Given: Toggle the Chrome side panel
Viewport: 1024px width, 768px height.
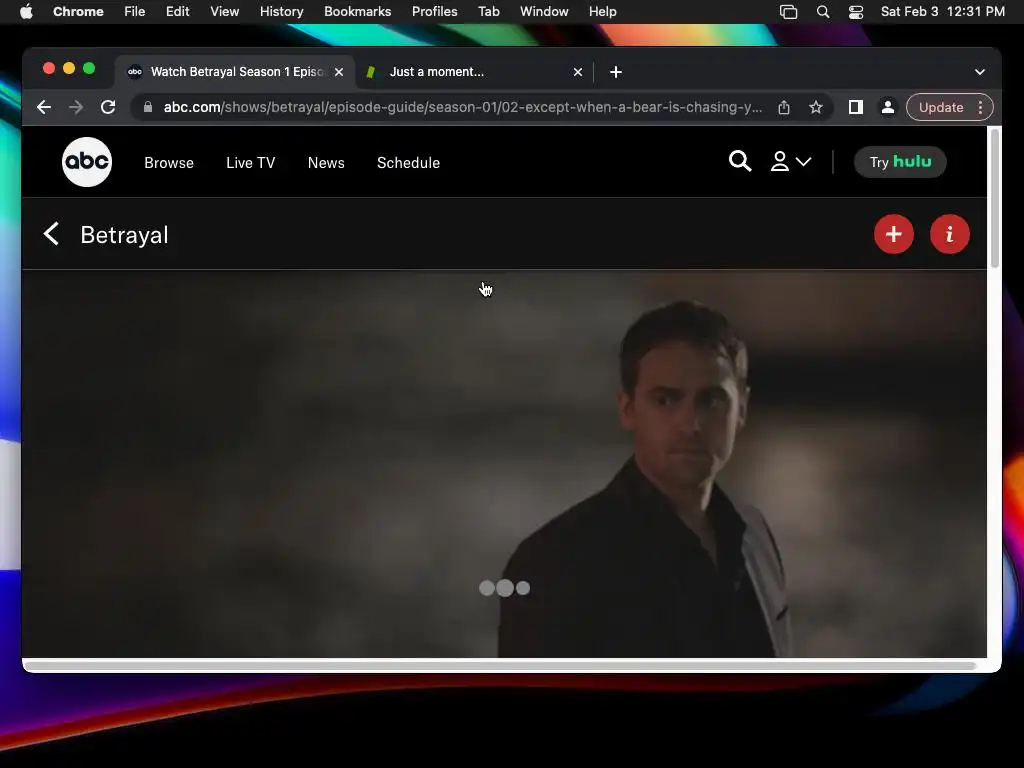Looking at the screenshot, I should click(x=856, y=107).
